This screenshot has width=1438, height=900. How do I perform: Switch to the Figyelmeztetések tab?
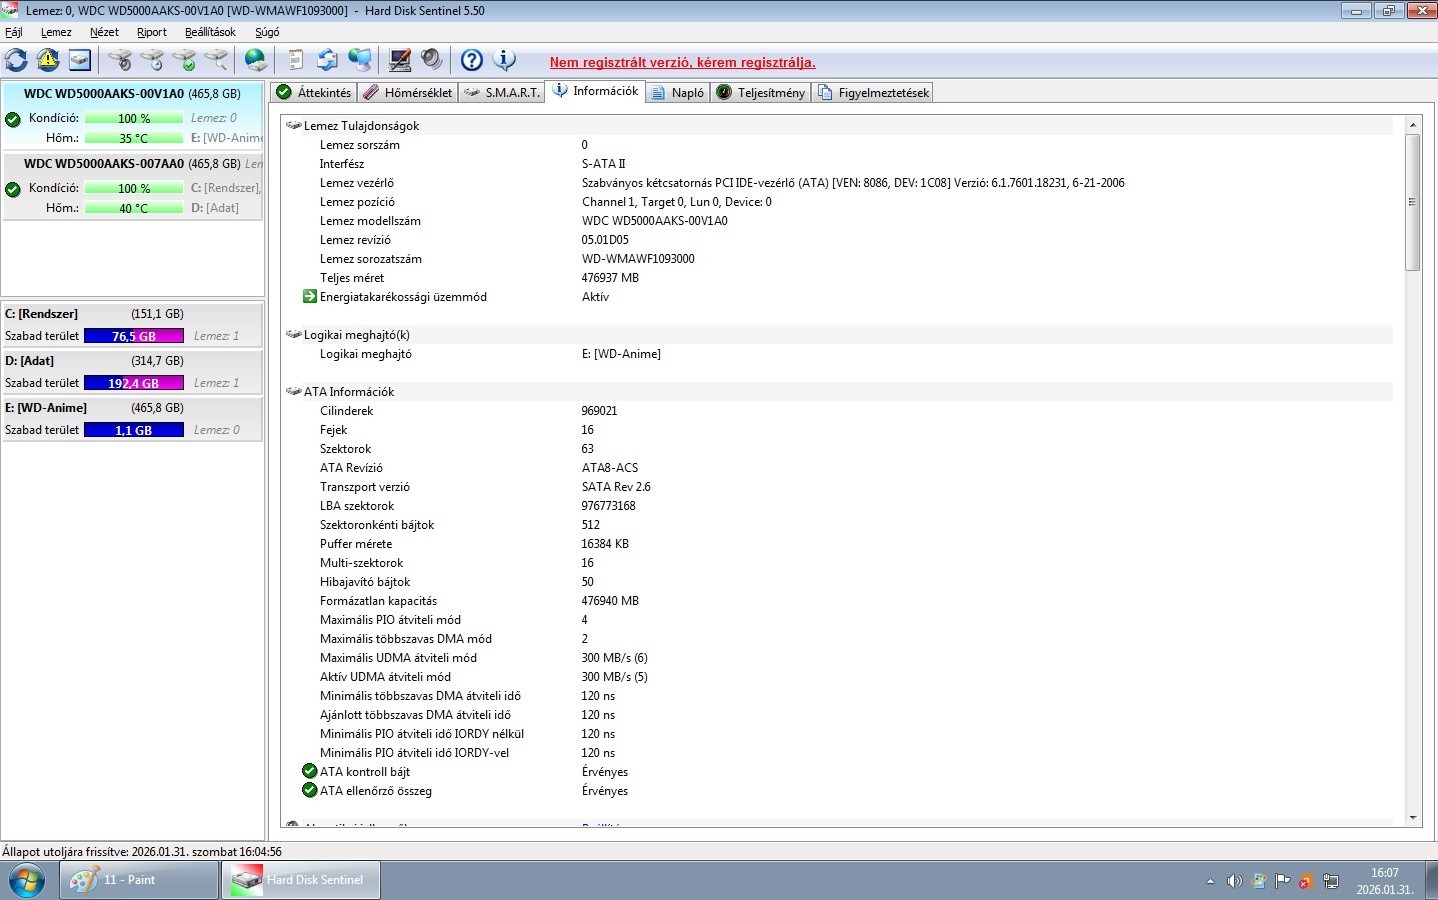874,92
